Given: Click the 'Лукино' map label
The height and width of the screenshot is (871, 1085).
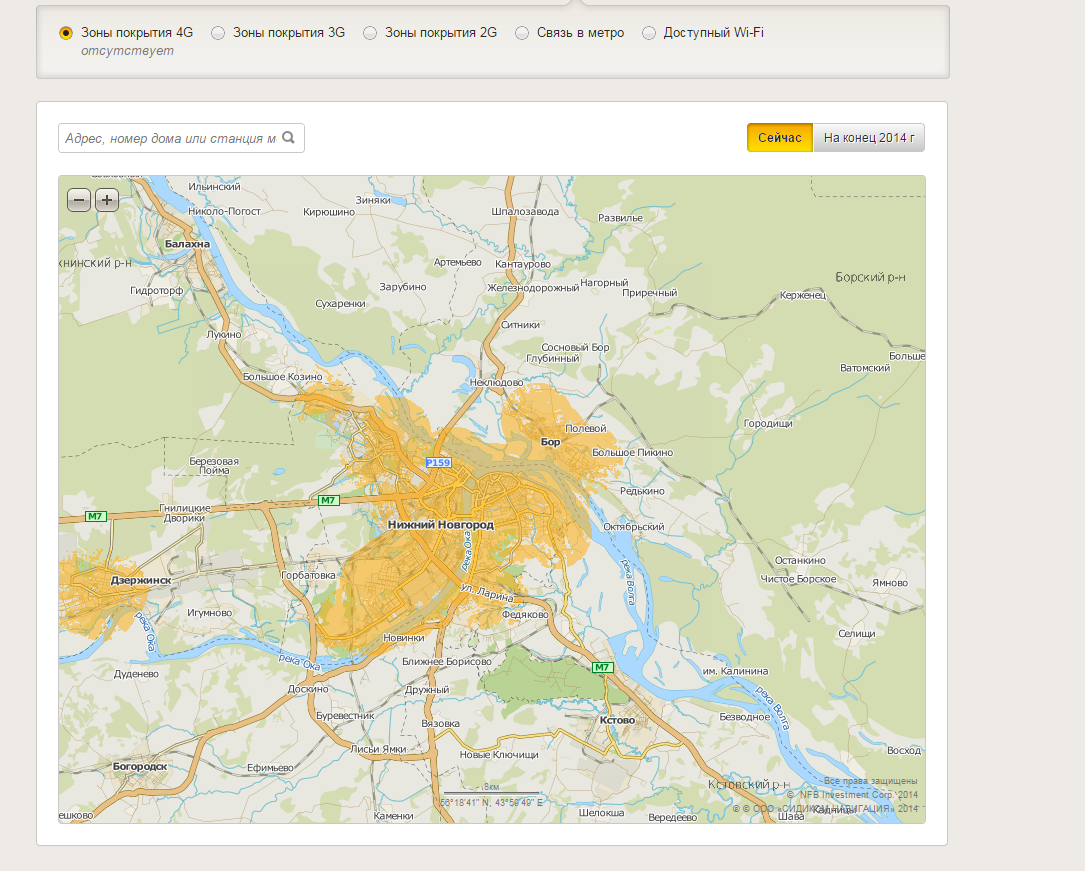Looking at the screenshot, I should pyautogui.click(x=224, y=334).
